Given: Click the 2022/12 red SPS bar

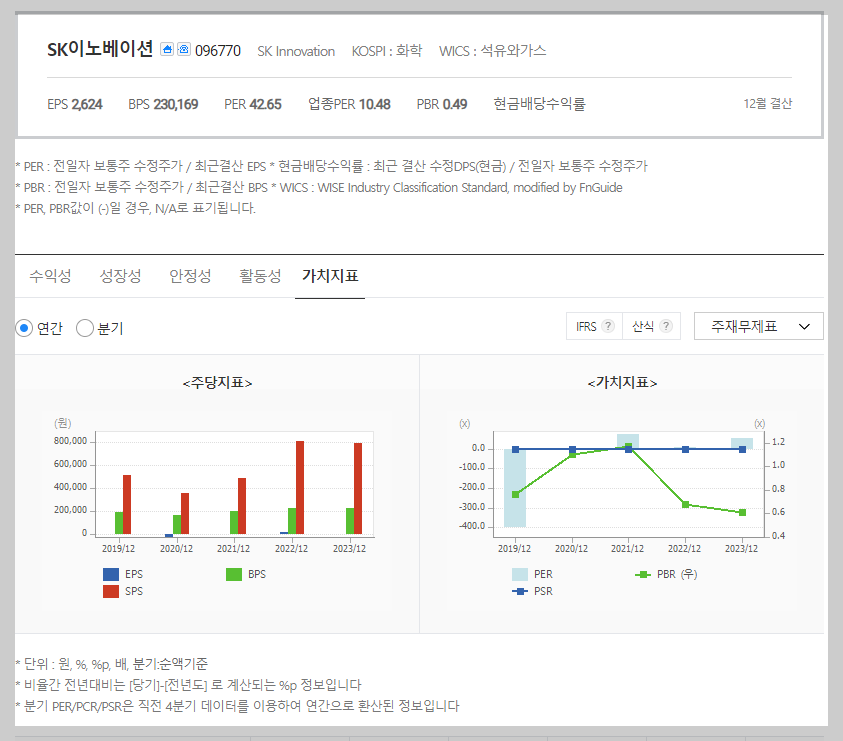Looking at the screenshot, I should pos(300,487).
